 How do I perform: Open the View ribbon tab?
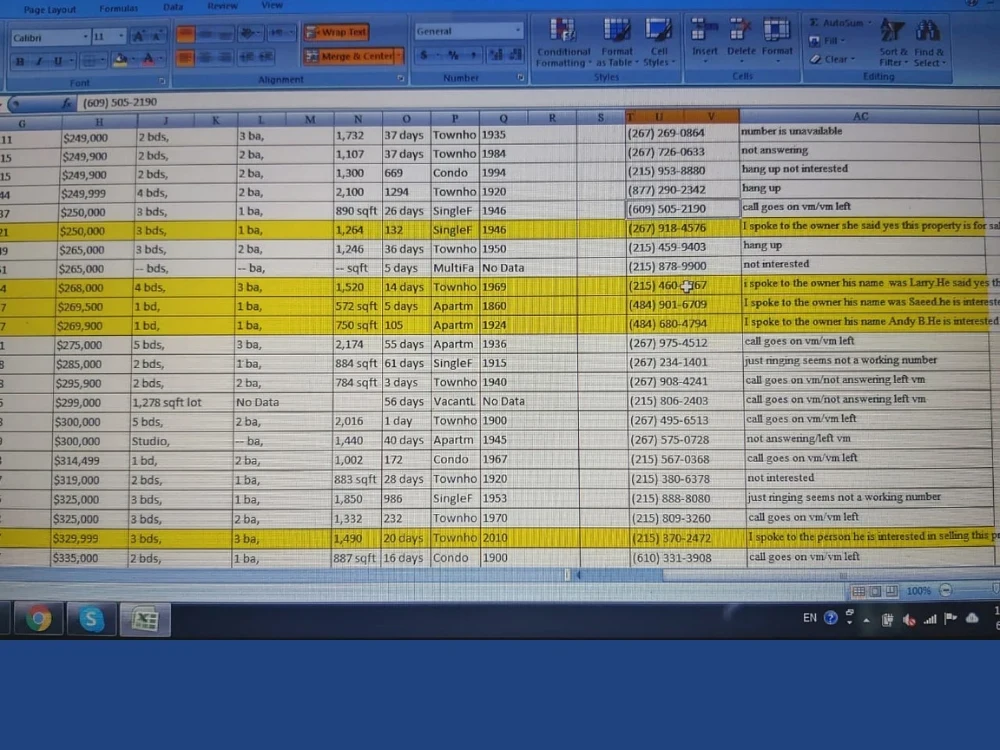tap(272, 5)
